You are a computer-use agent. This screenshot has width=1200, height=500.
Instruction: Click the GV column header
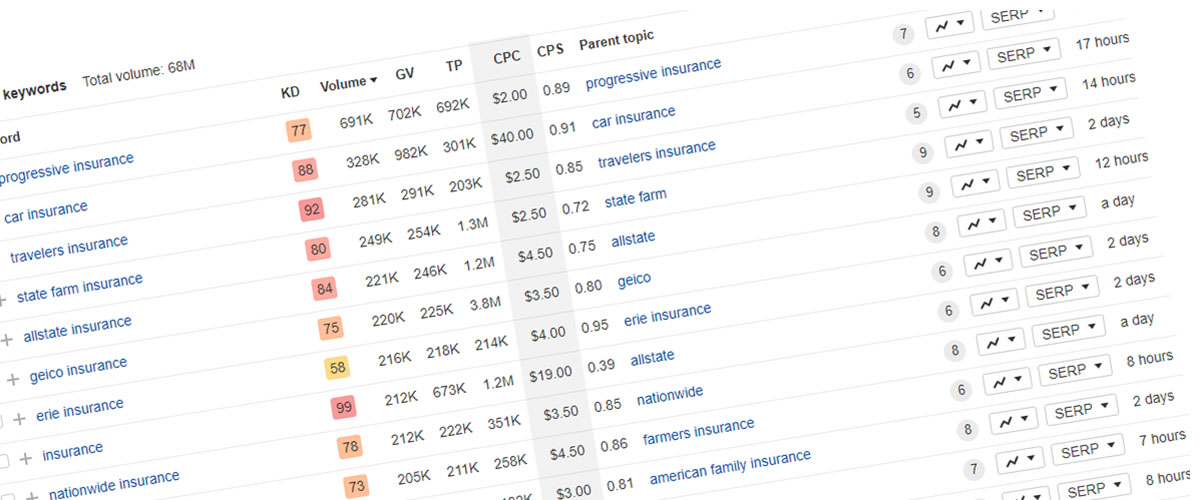(x=405, y=74)
